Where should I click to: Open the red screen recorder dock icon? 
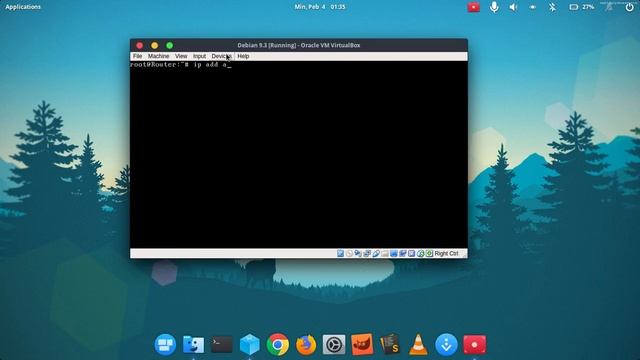pyautogui.click(x=474, y=344)
